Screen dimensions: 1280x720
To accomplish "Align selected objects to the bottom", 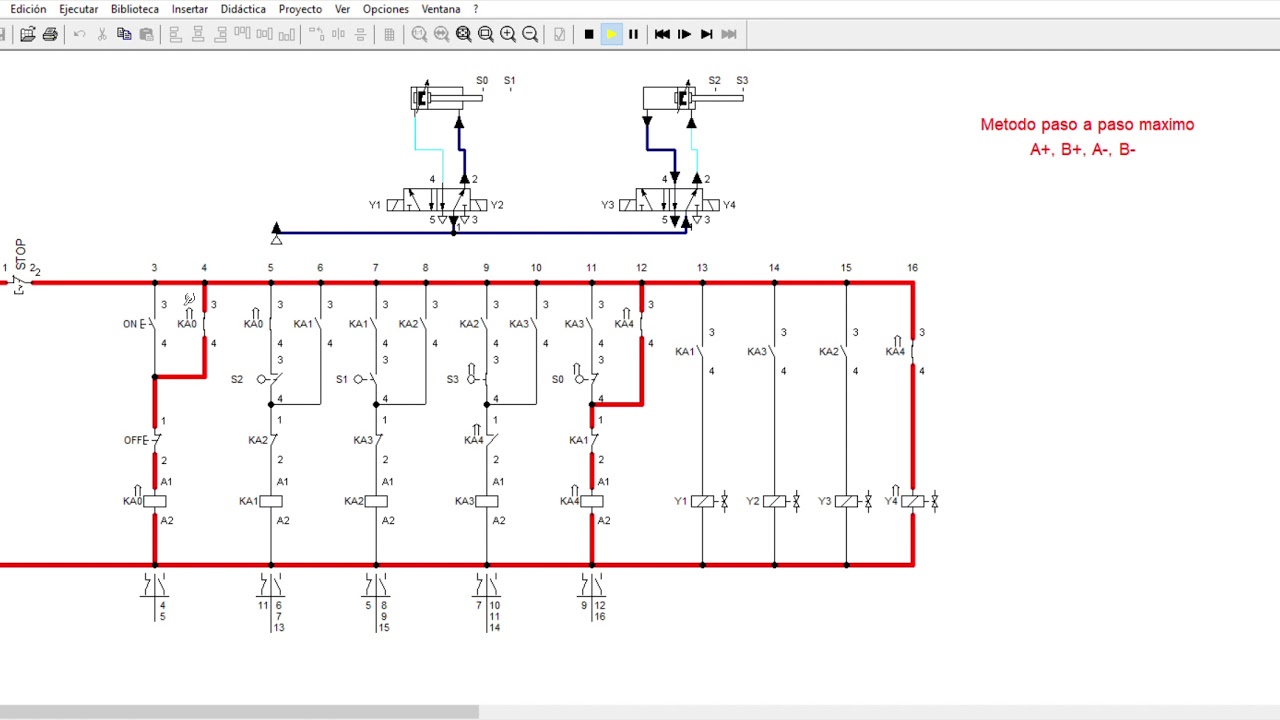I will pos(286,34).
